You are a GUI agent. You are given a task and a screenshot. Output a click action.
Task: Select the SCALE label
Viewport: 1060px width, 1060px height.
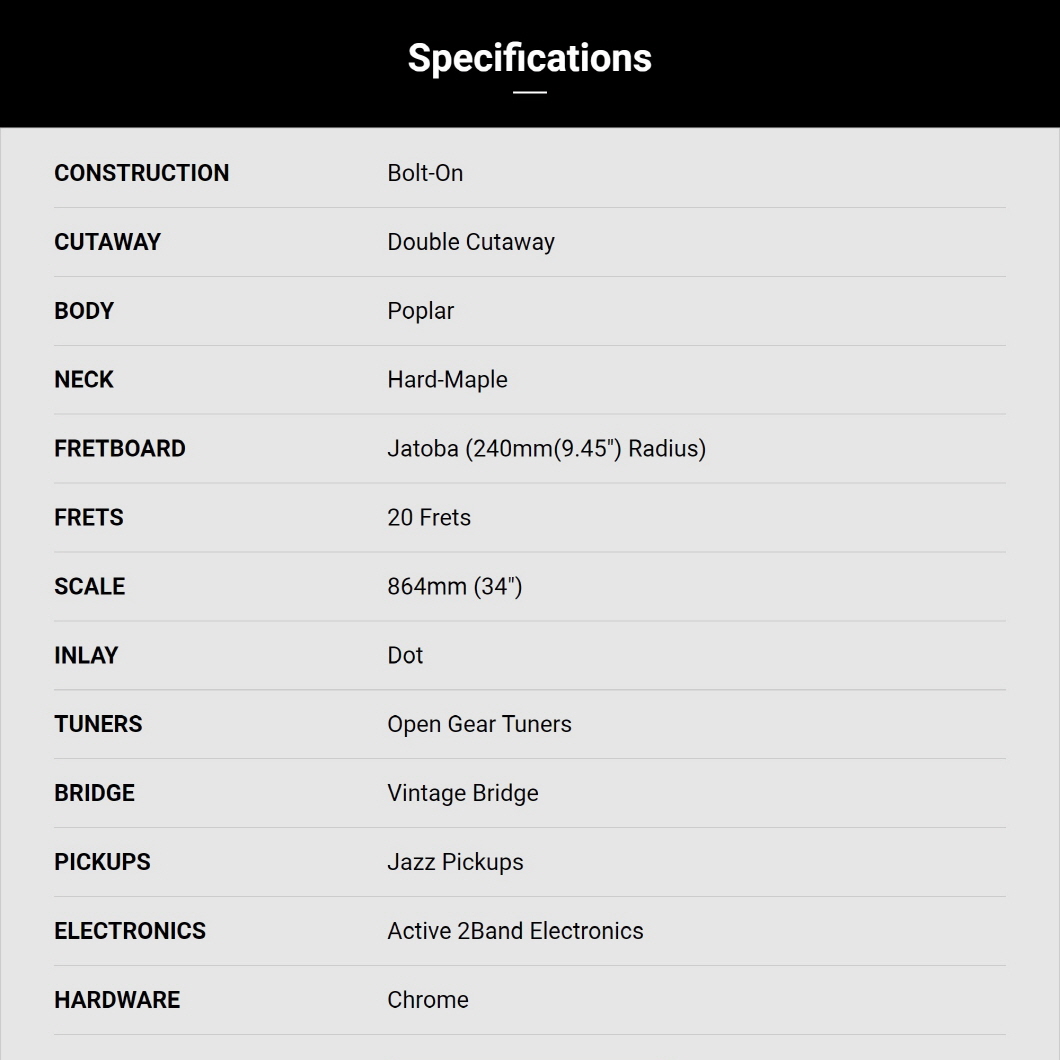[90, 587]
